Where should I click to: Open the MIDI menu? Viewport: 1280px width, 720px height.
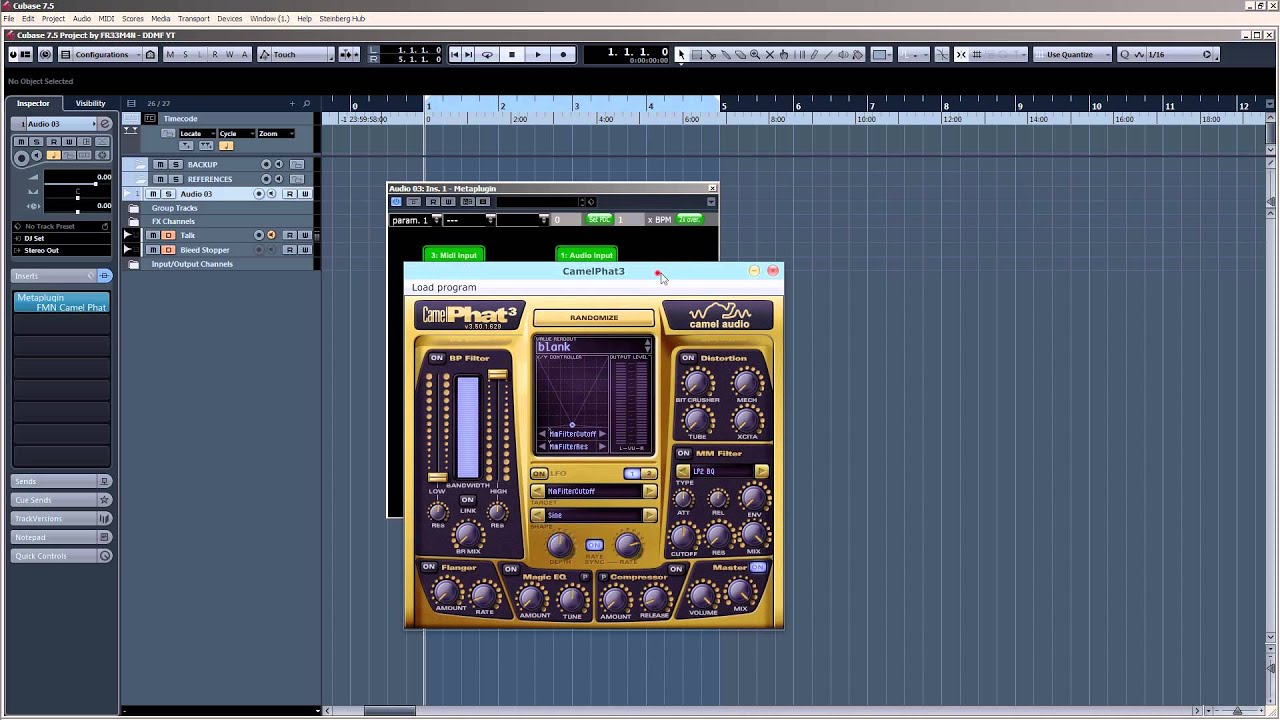tap(106, 19)
